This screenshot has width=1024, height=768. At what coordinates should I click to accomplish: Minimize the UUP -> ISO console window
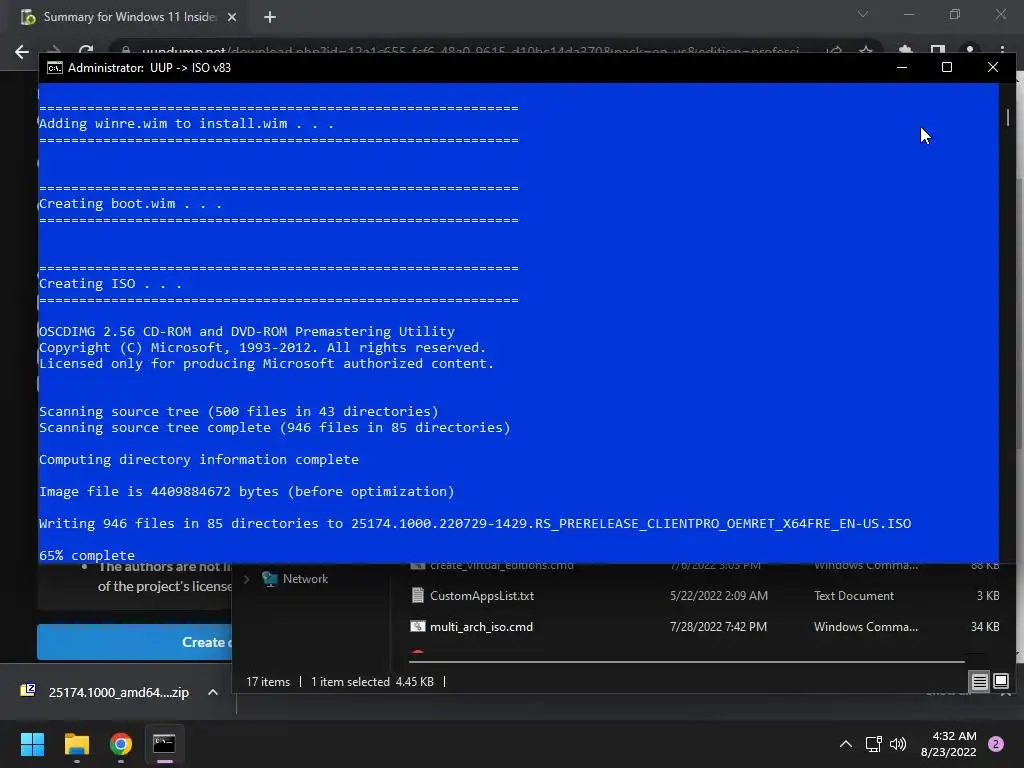(902, 67)
